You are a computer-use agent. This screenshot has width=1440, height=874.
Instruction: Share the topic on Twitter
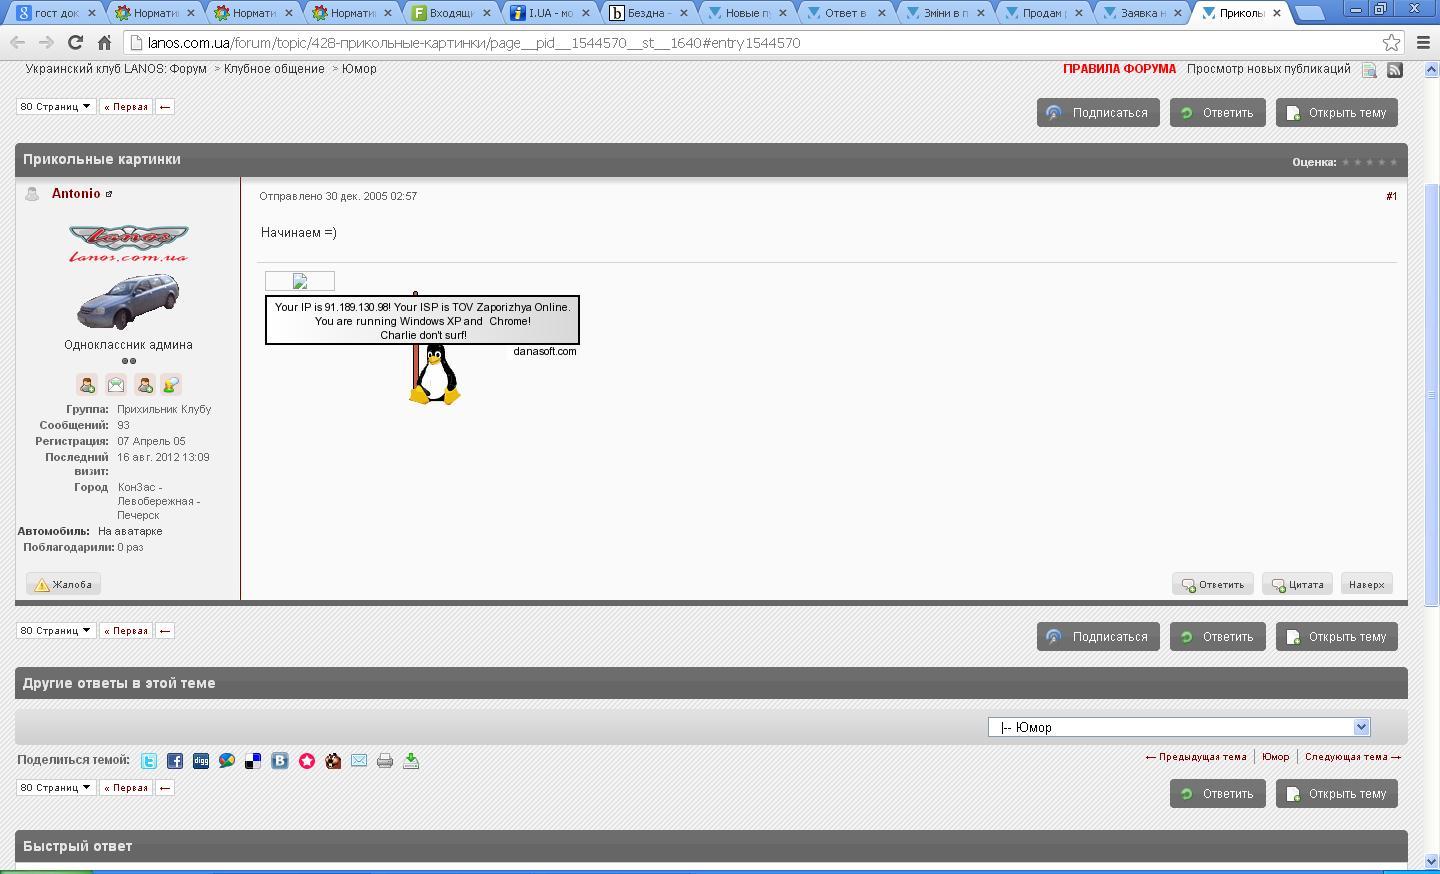[x=149, y=761]
